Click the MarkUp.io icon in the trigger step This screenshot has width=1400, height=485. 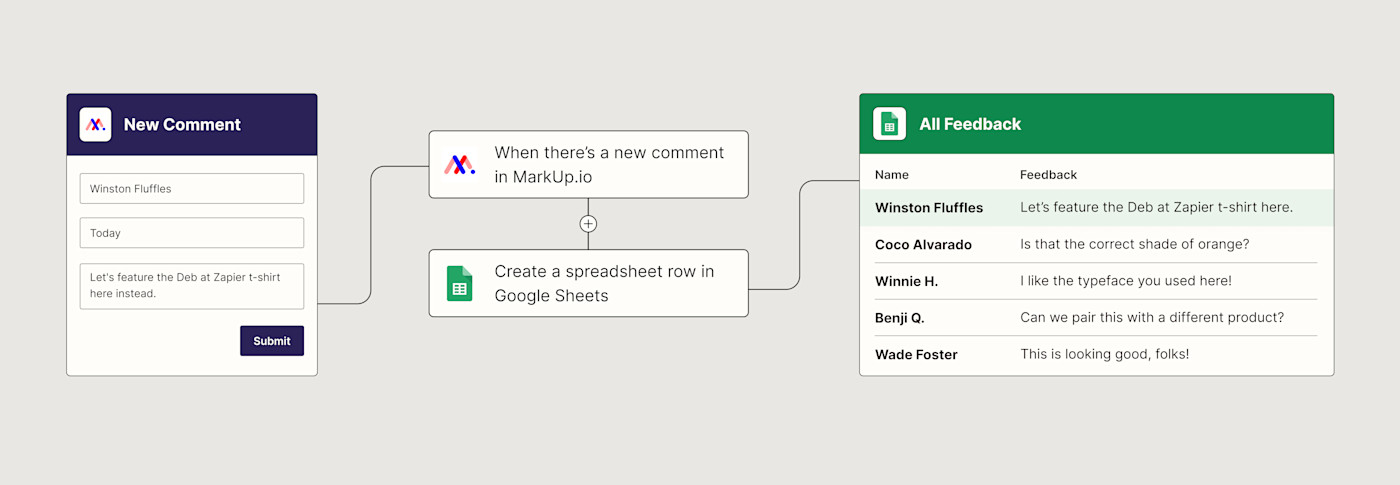pos(460,164)
